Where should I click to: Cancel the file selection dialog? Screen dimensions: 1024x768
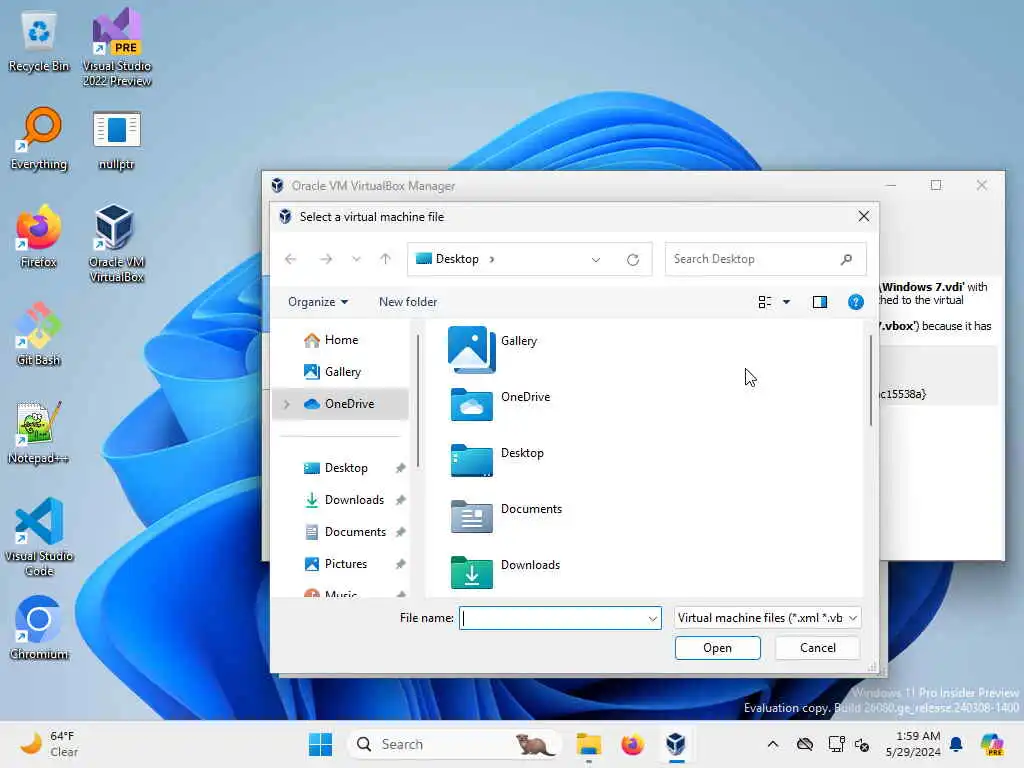click(817, 648)
